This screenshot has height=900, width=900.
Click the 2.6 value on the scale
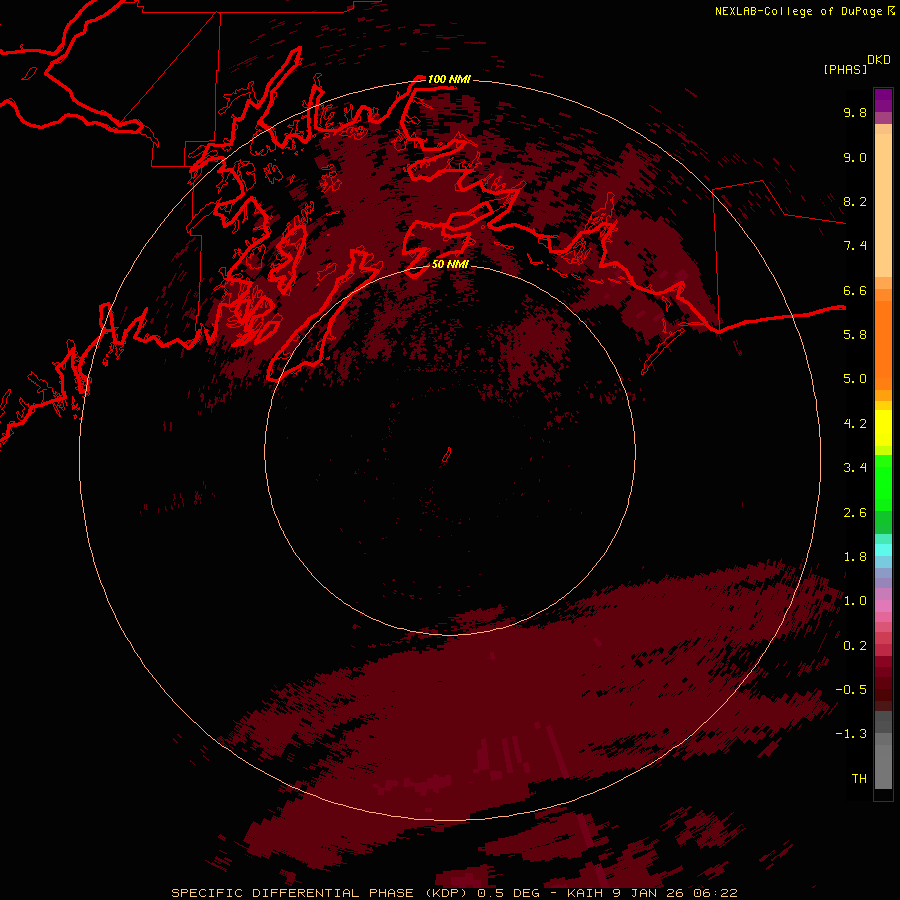click(x=855, y=513)
